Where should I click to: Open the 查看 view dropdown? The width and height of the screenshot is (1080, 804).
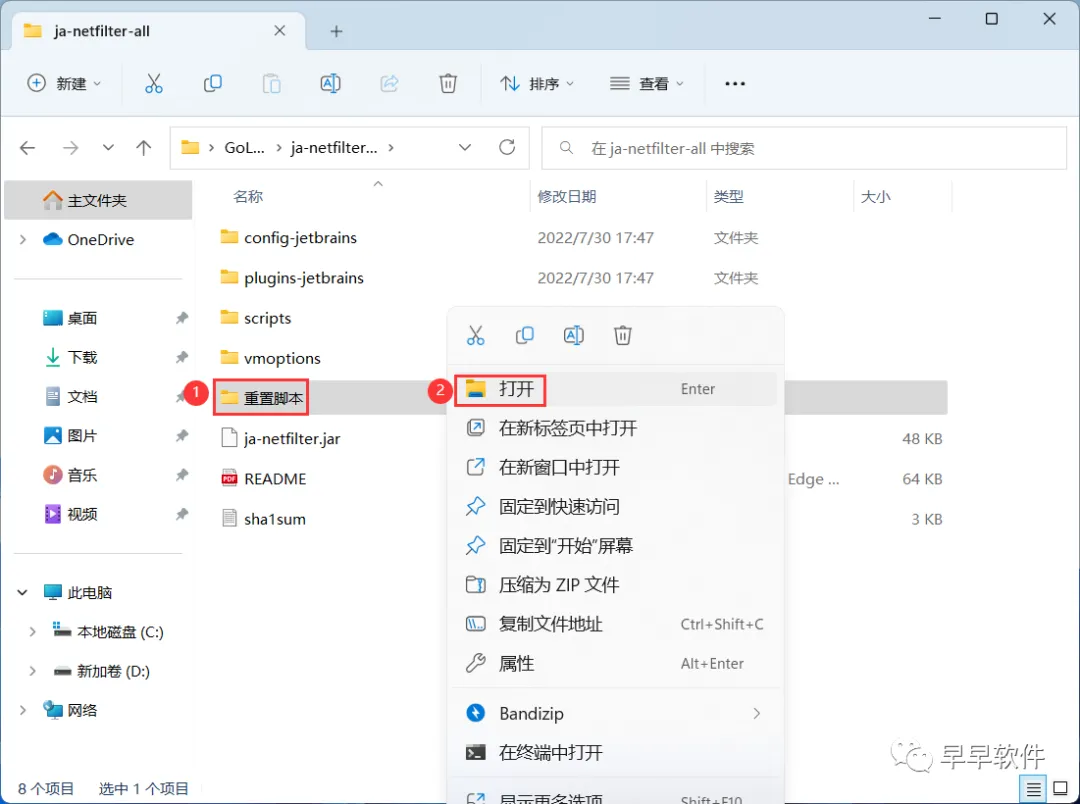point(647,83)
